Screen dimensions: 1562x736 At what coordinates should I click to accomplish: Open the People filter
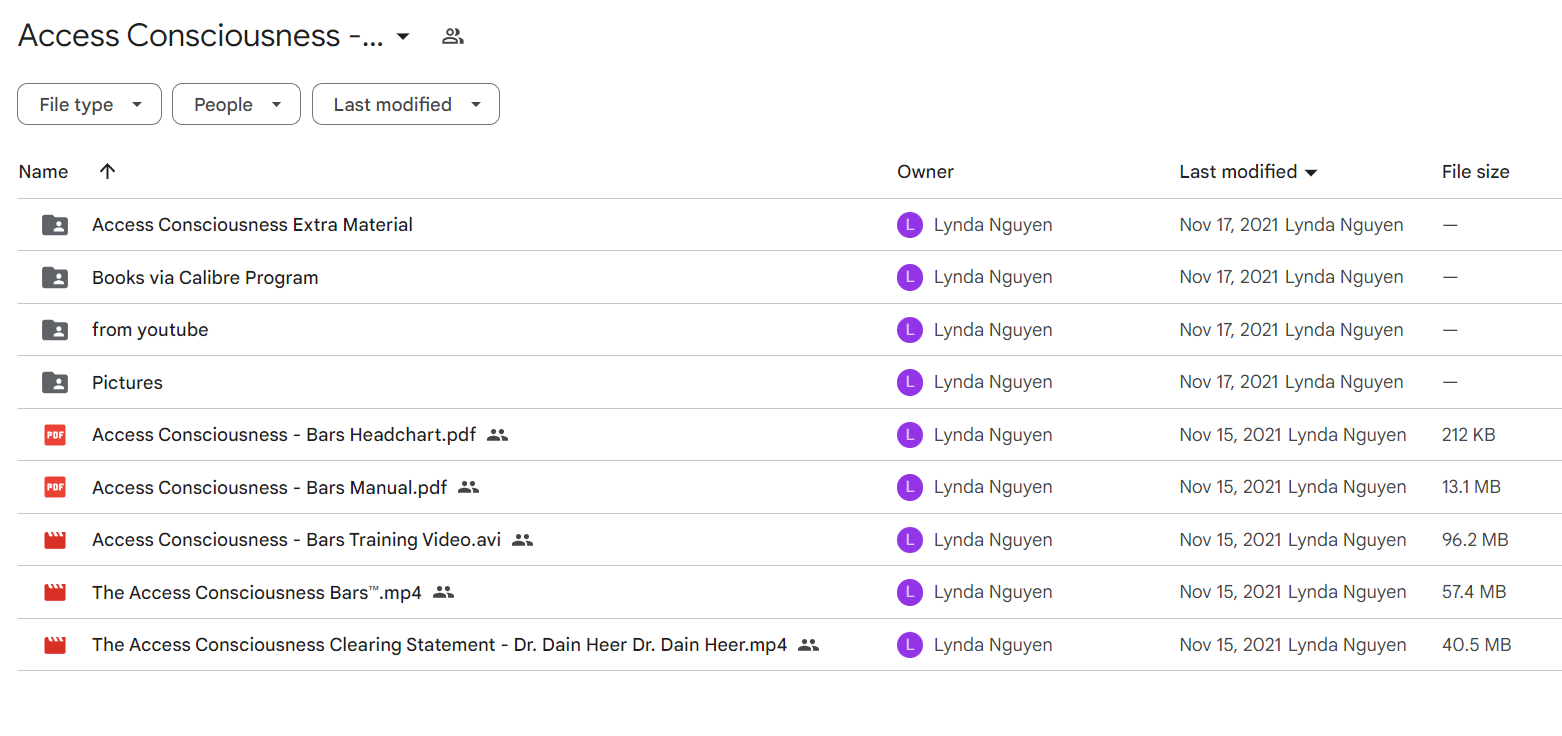(x=236, y=104)
